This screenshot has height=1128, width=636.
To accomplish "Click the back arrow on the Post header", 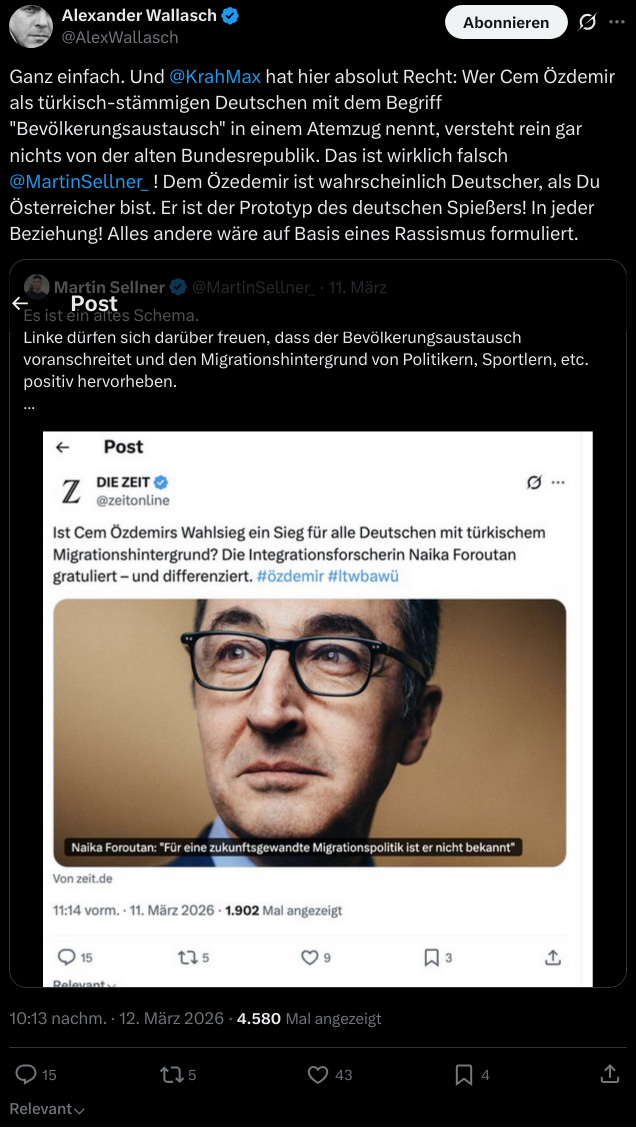I will [21, 302].
